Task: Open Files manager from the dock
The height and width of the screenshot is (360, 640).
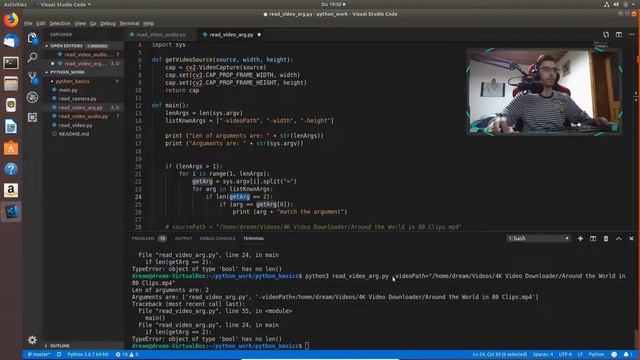Action: pyautogui.click(x=11, y=84)
